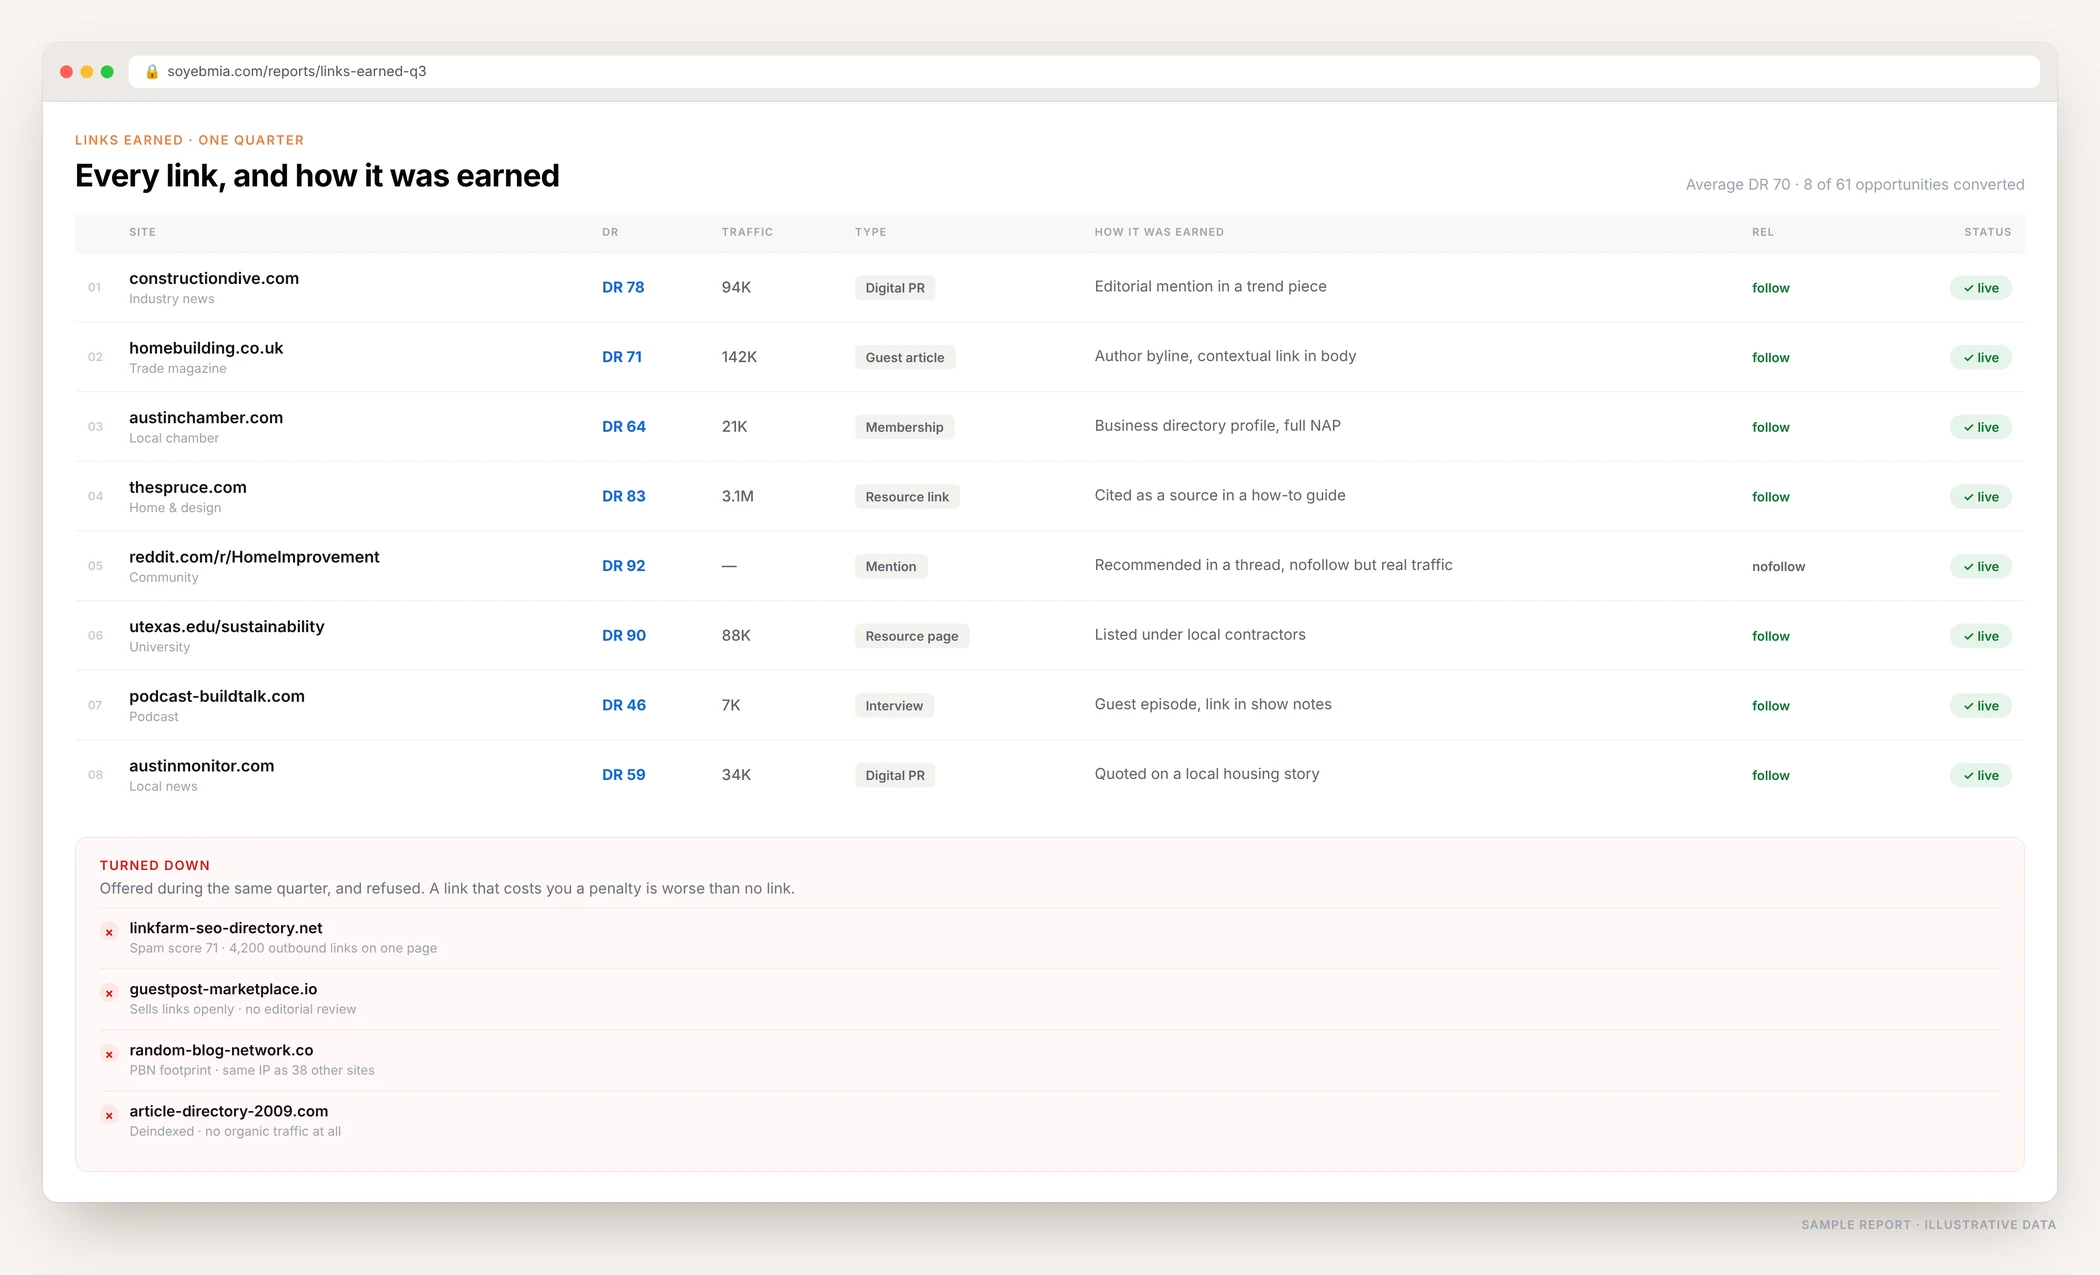Image resolution: width=2100 pixels, height=1275 pixels.
Task: Click 'Listed under local contractors' text
Action: point(1200,635)
